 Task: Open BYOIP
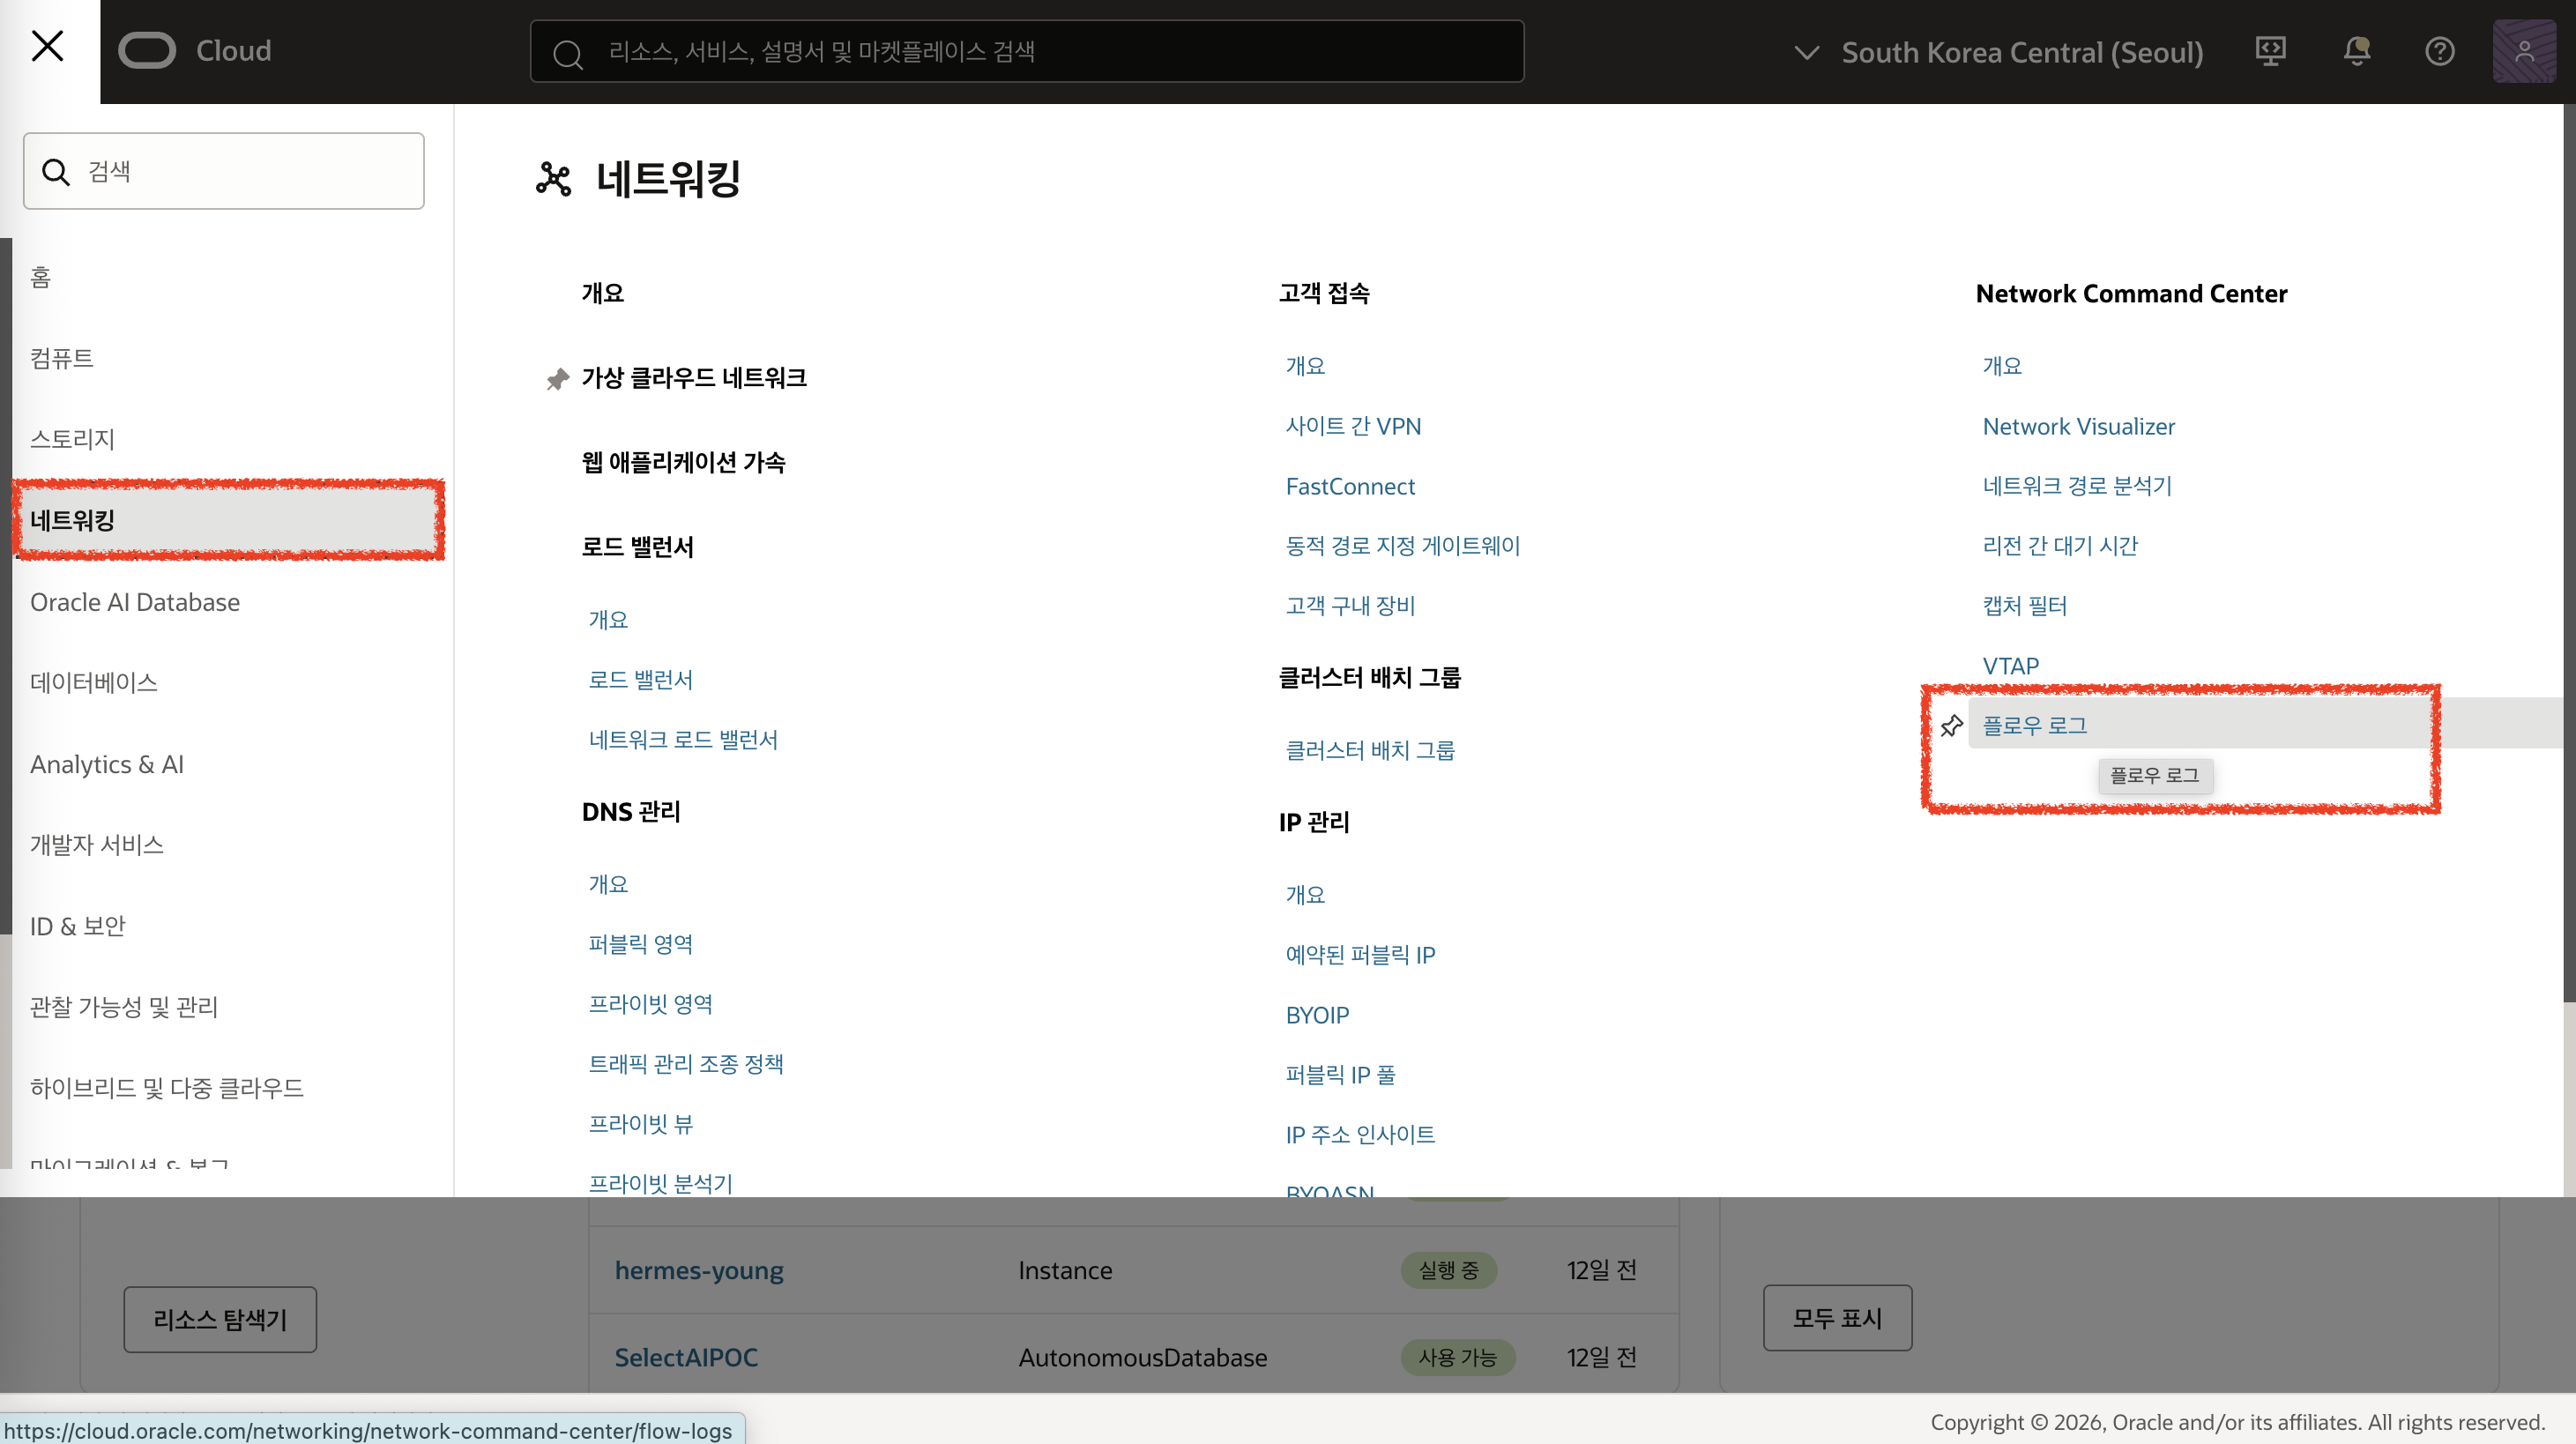(x=1317, y=1015)
